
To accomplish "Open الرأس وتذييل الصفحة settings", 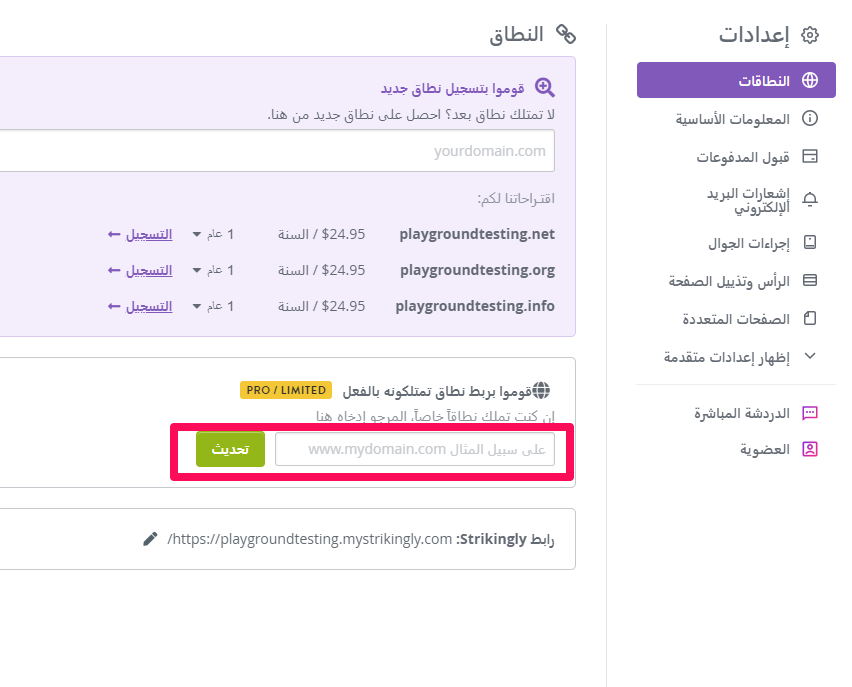I will pyautogui.click(x=742, y=281).
